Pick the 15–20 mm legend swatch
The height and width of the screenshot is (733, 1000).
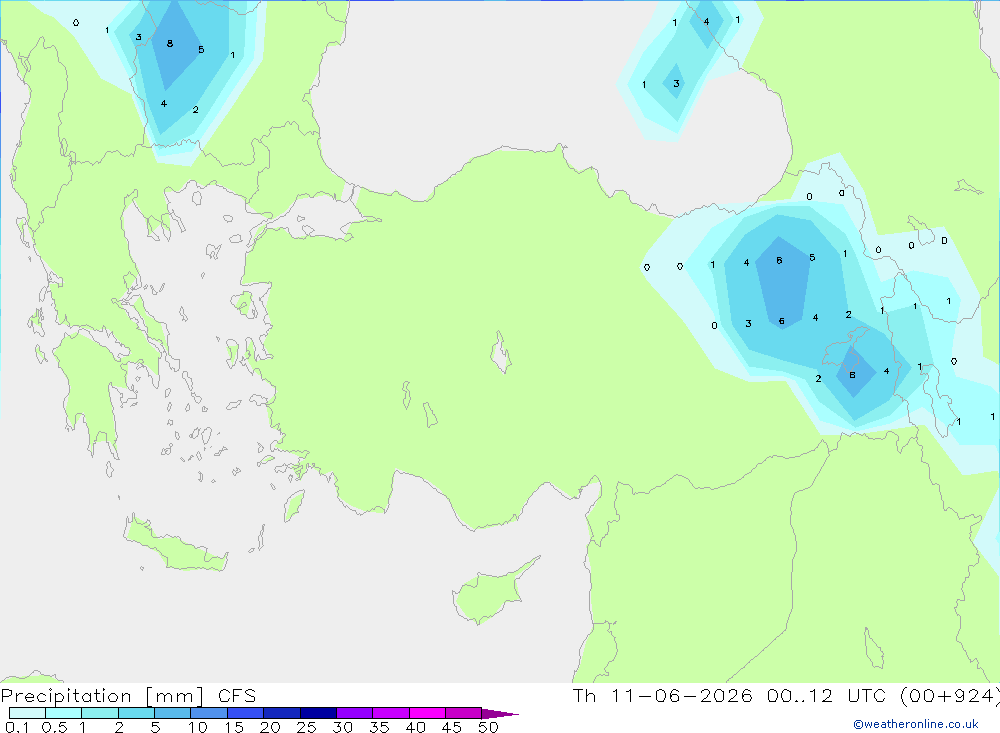[246, 713]
